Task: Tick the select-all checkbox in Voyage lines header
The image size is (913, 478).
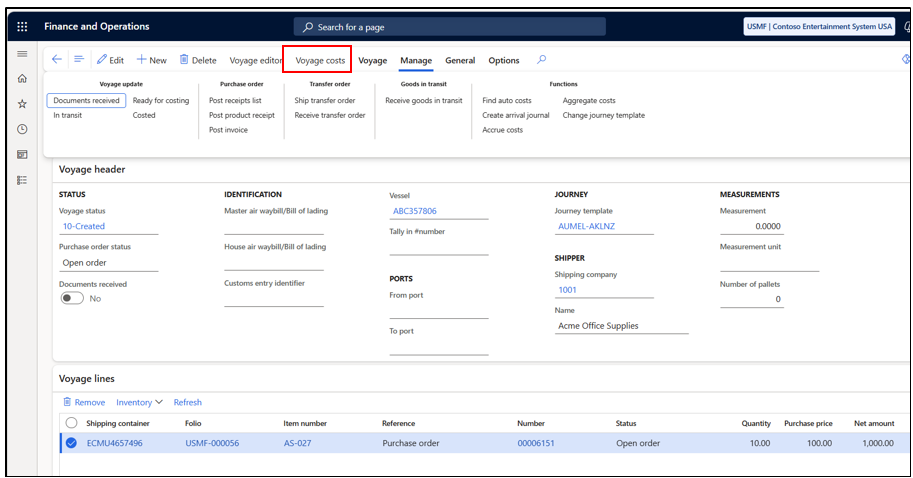Action: tap(71, 423)
